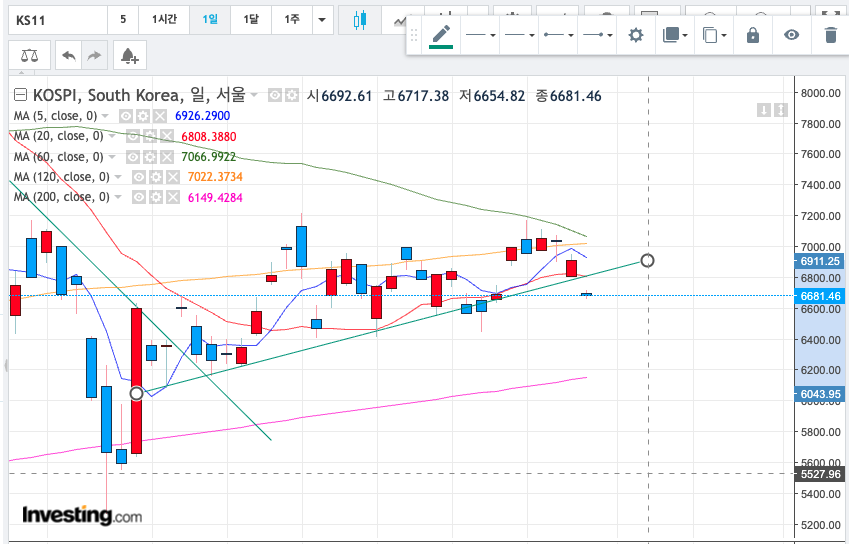Redo the chart action
The width and height of the screenshot is (849, 544).
(94, 55)
